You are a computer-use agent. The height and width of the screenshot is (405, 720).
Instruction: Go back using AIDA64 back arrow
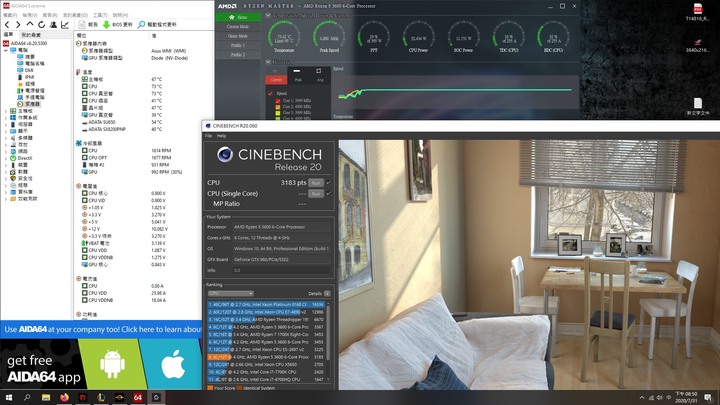(x=7, y=24)
